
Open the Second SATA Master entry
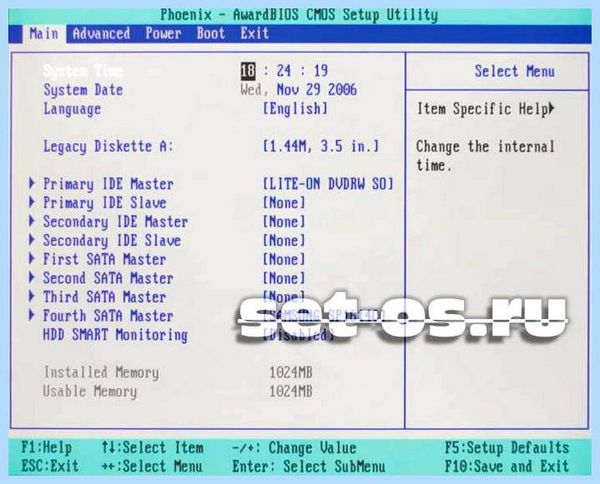point(108,278)
